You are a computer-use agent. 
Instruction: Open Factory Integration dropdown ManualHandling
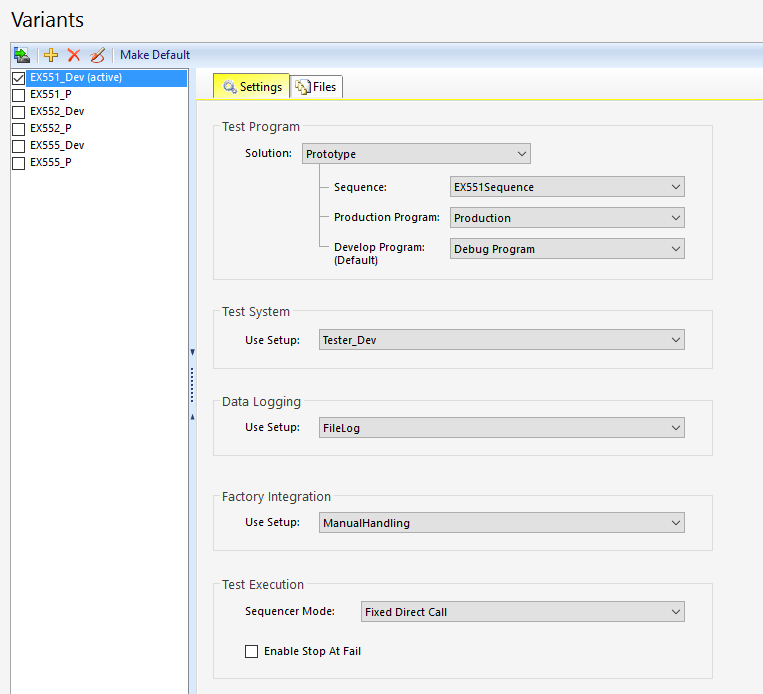click(502, 523)
